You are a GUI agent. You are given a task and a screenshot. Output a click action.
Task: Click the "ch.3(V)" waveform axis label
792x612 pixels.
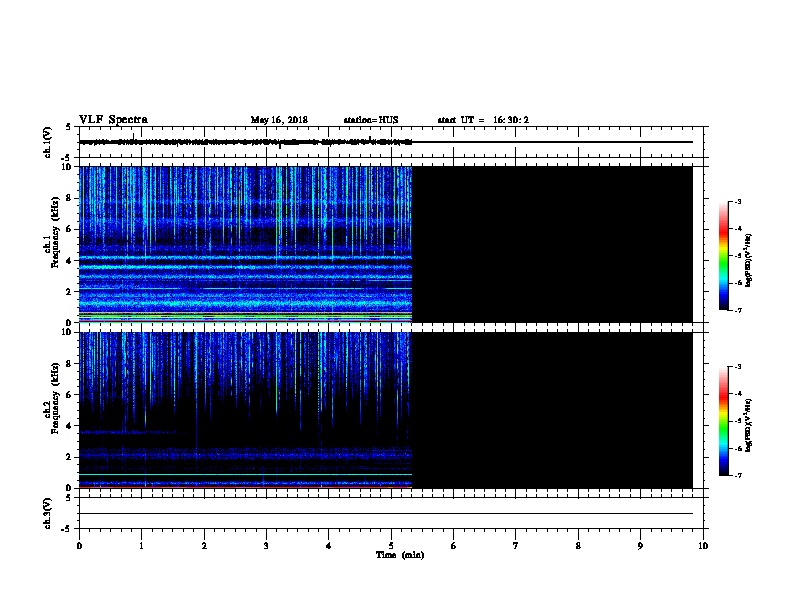pos(47,513)
